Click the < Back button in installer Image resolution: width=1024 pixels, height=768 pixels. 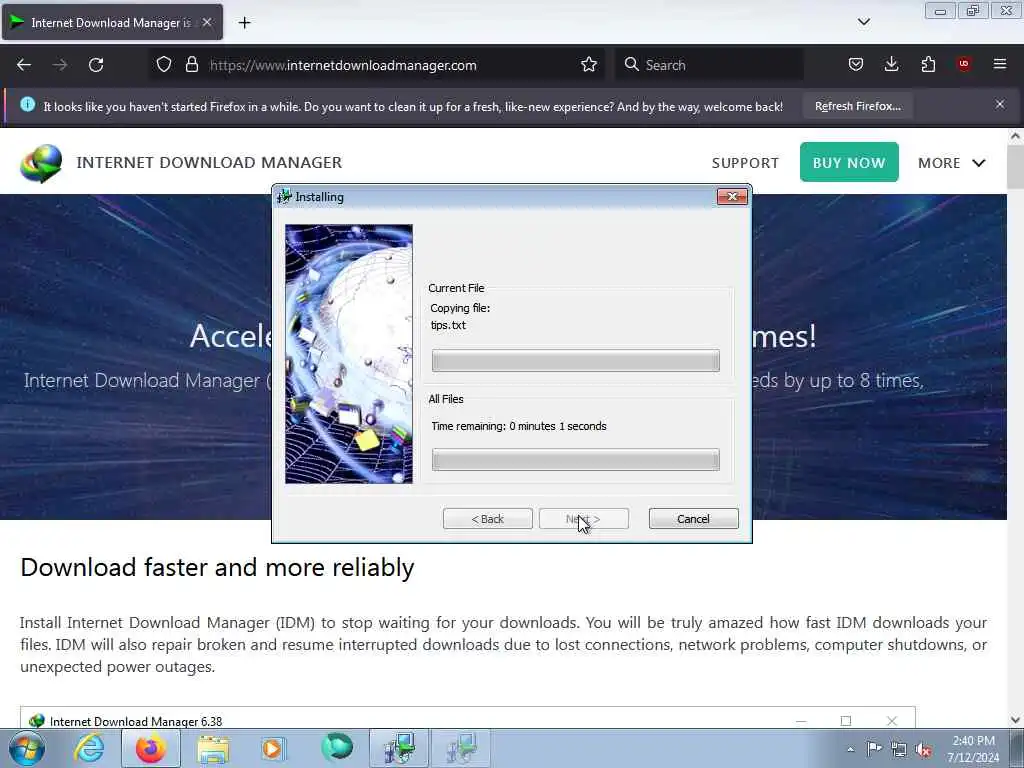[488, 519]
